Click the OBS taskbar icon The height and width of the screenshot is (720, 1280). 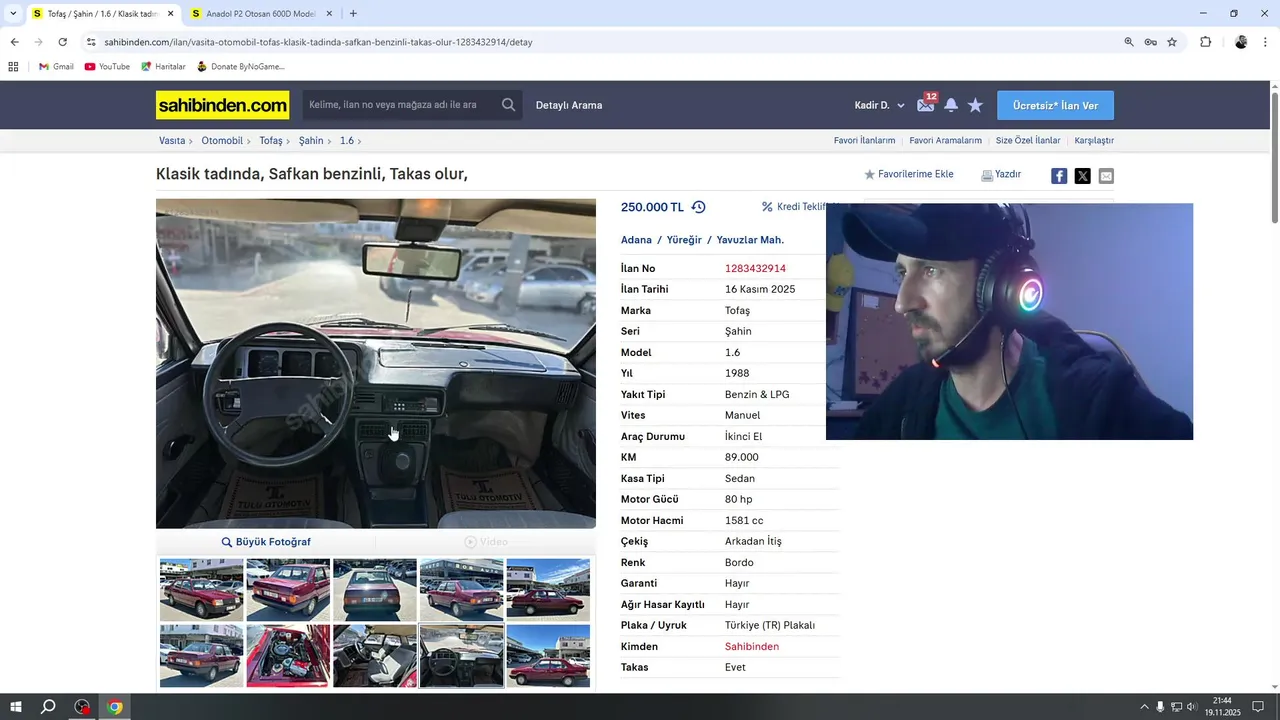pyautogui.click(x=82, y=707)
